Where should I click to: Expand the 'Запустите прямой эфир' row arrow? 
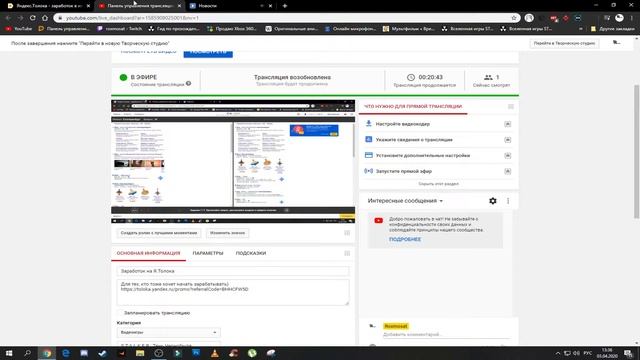pyautogui.click(x=507, y=171)
